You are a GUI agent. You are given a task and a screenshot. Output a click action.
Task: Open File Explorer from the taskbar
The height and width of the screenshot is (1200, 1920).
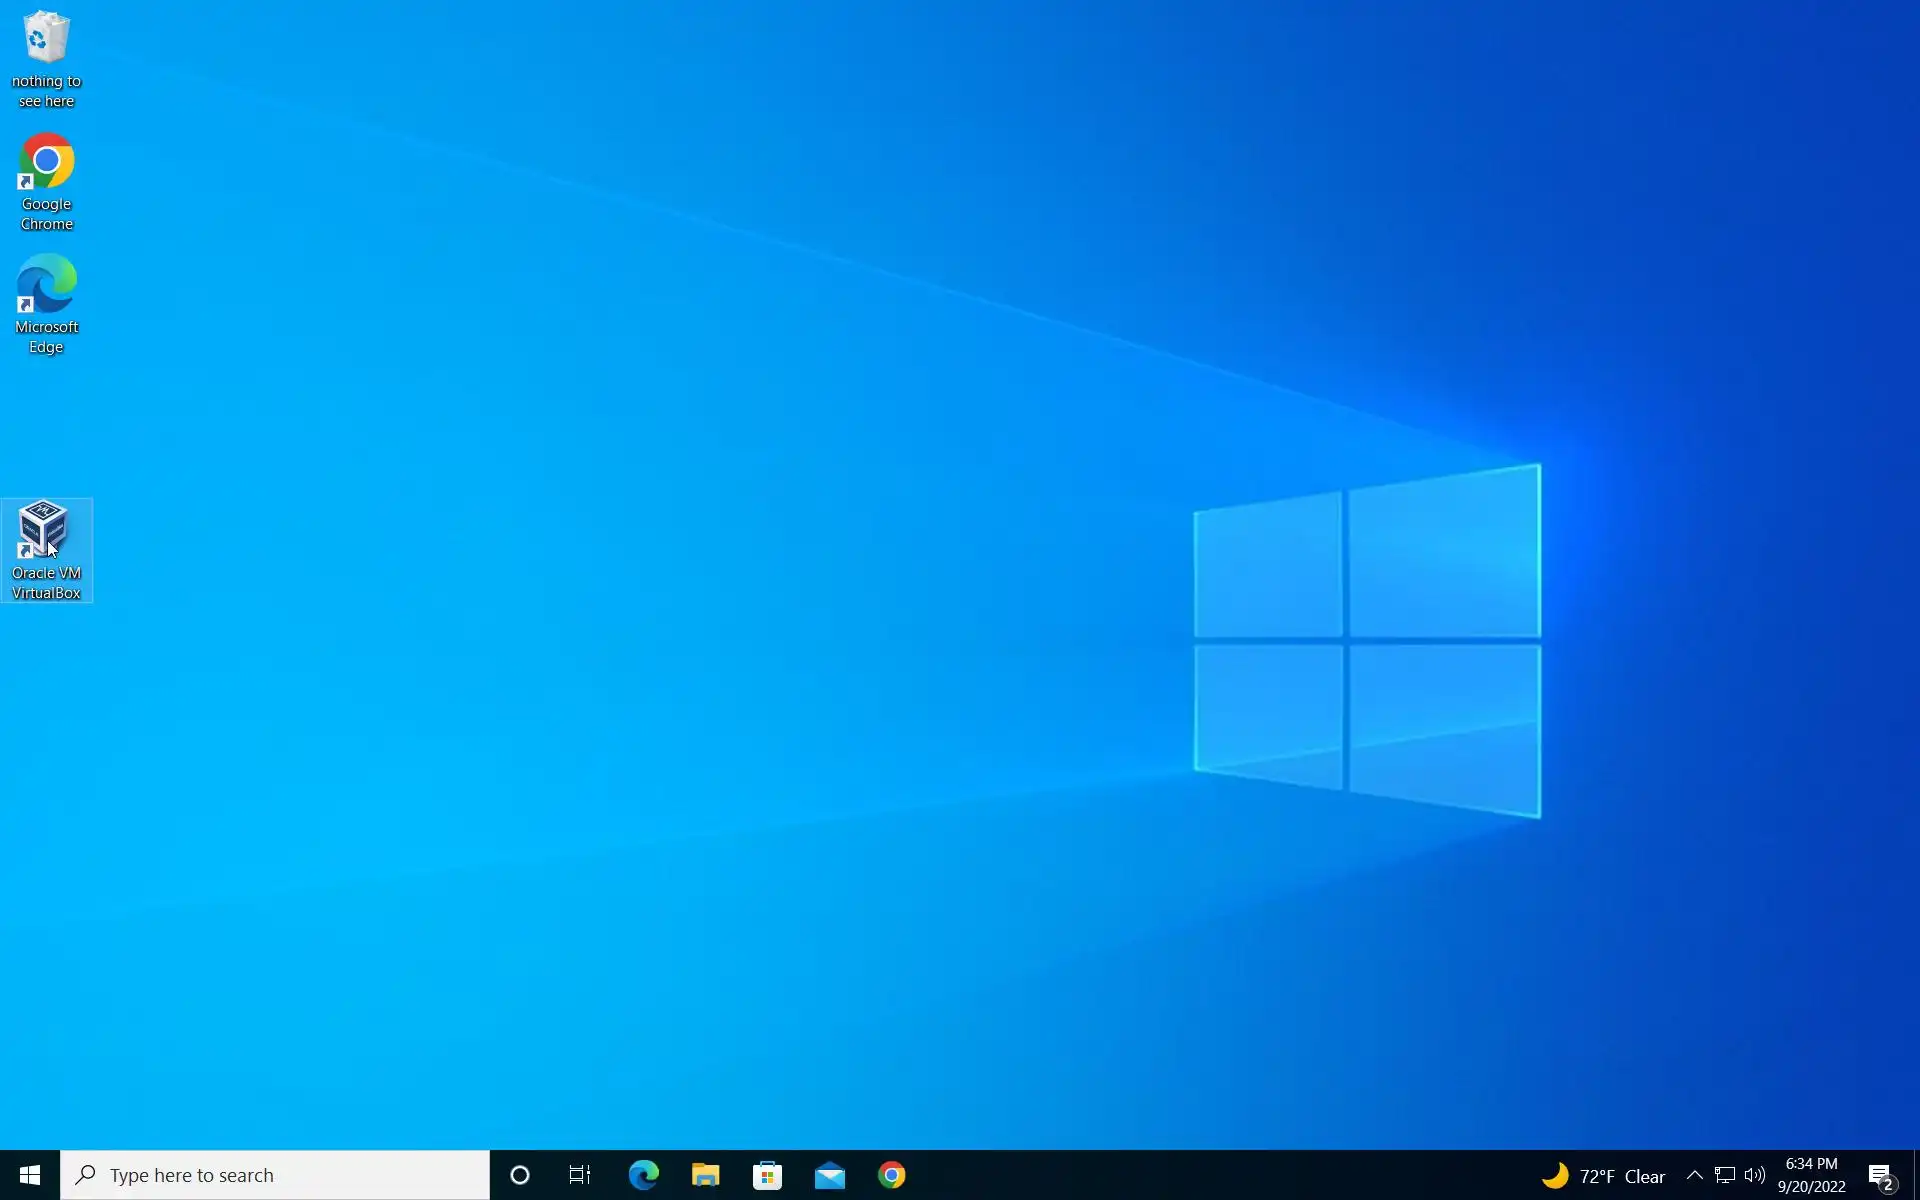[705, 1175]
